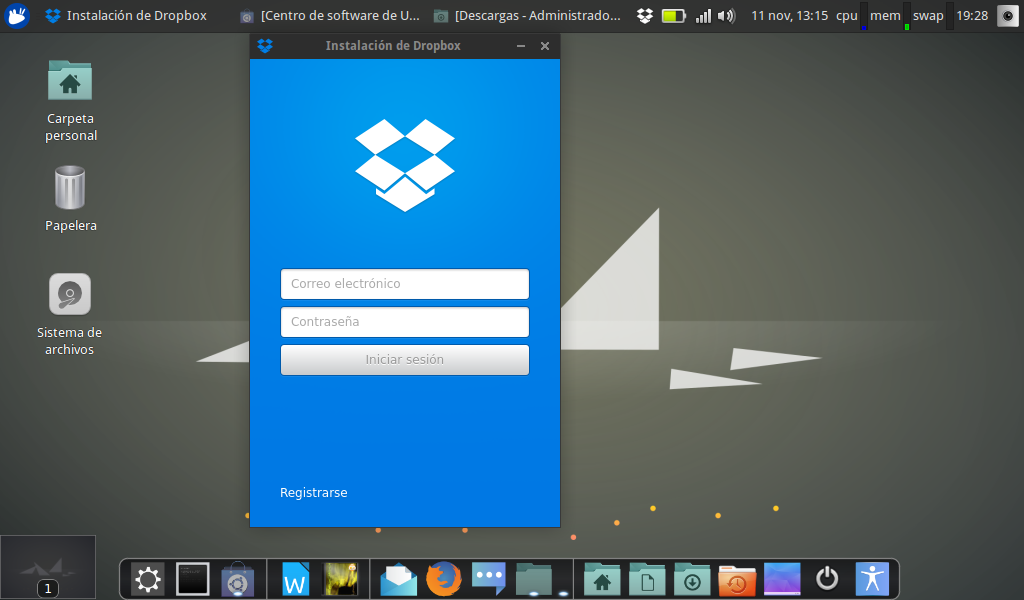
Task: Click the Correo electrónico input field
Action: coord(404,284)
